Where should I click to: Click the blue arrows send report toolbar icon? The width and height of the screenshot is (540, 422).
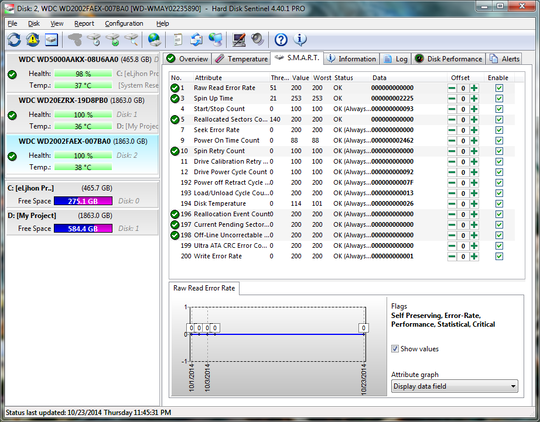pyautogui.click(x=196, y=40)
